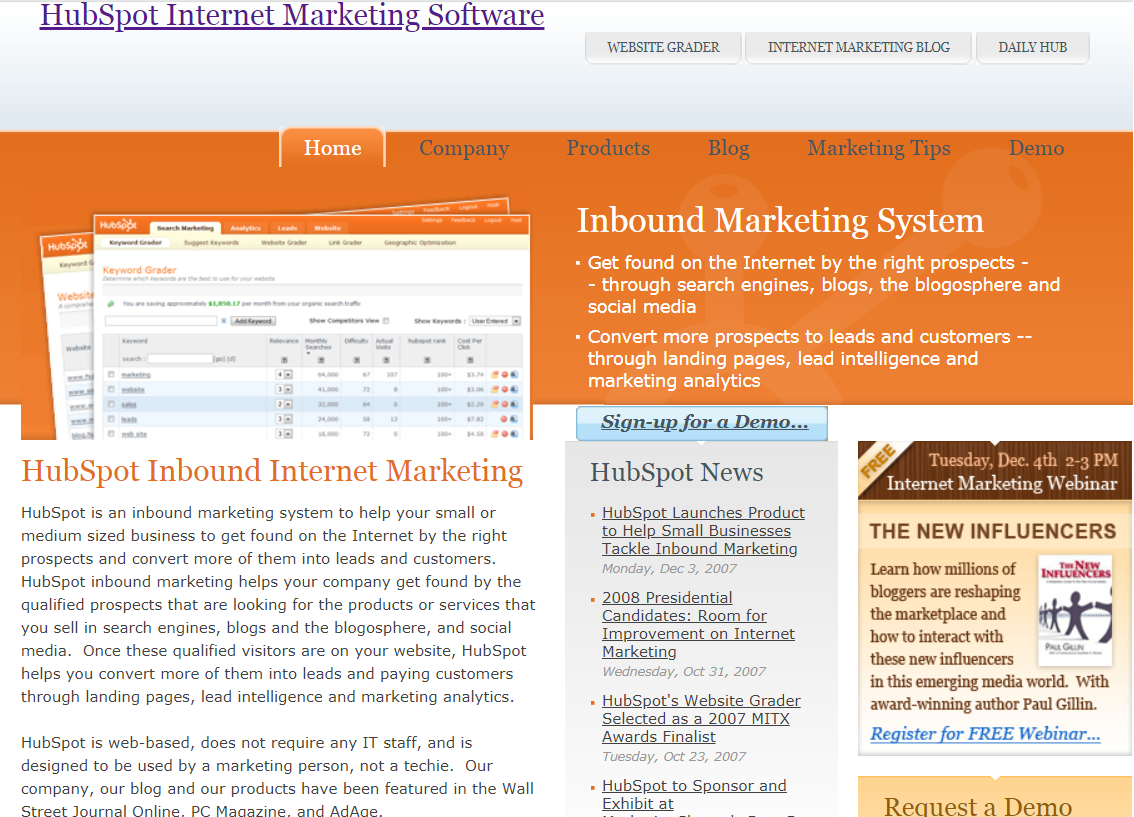Click Sign-up for a Demo button
The height and width of the screenshot is (817, 1134).
702,423
